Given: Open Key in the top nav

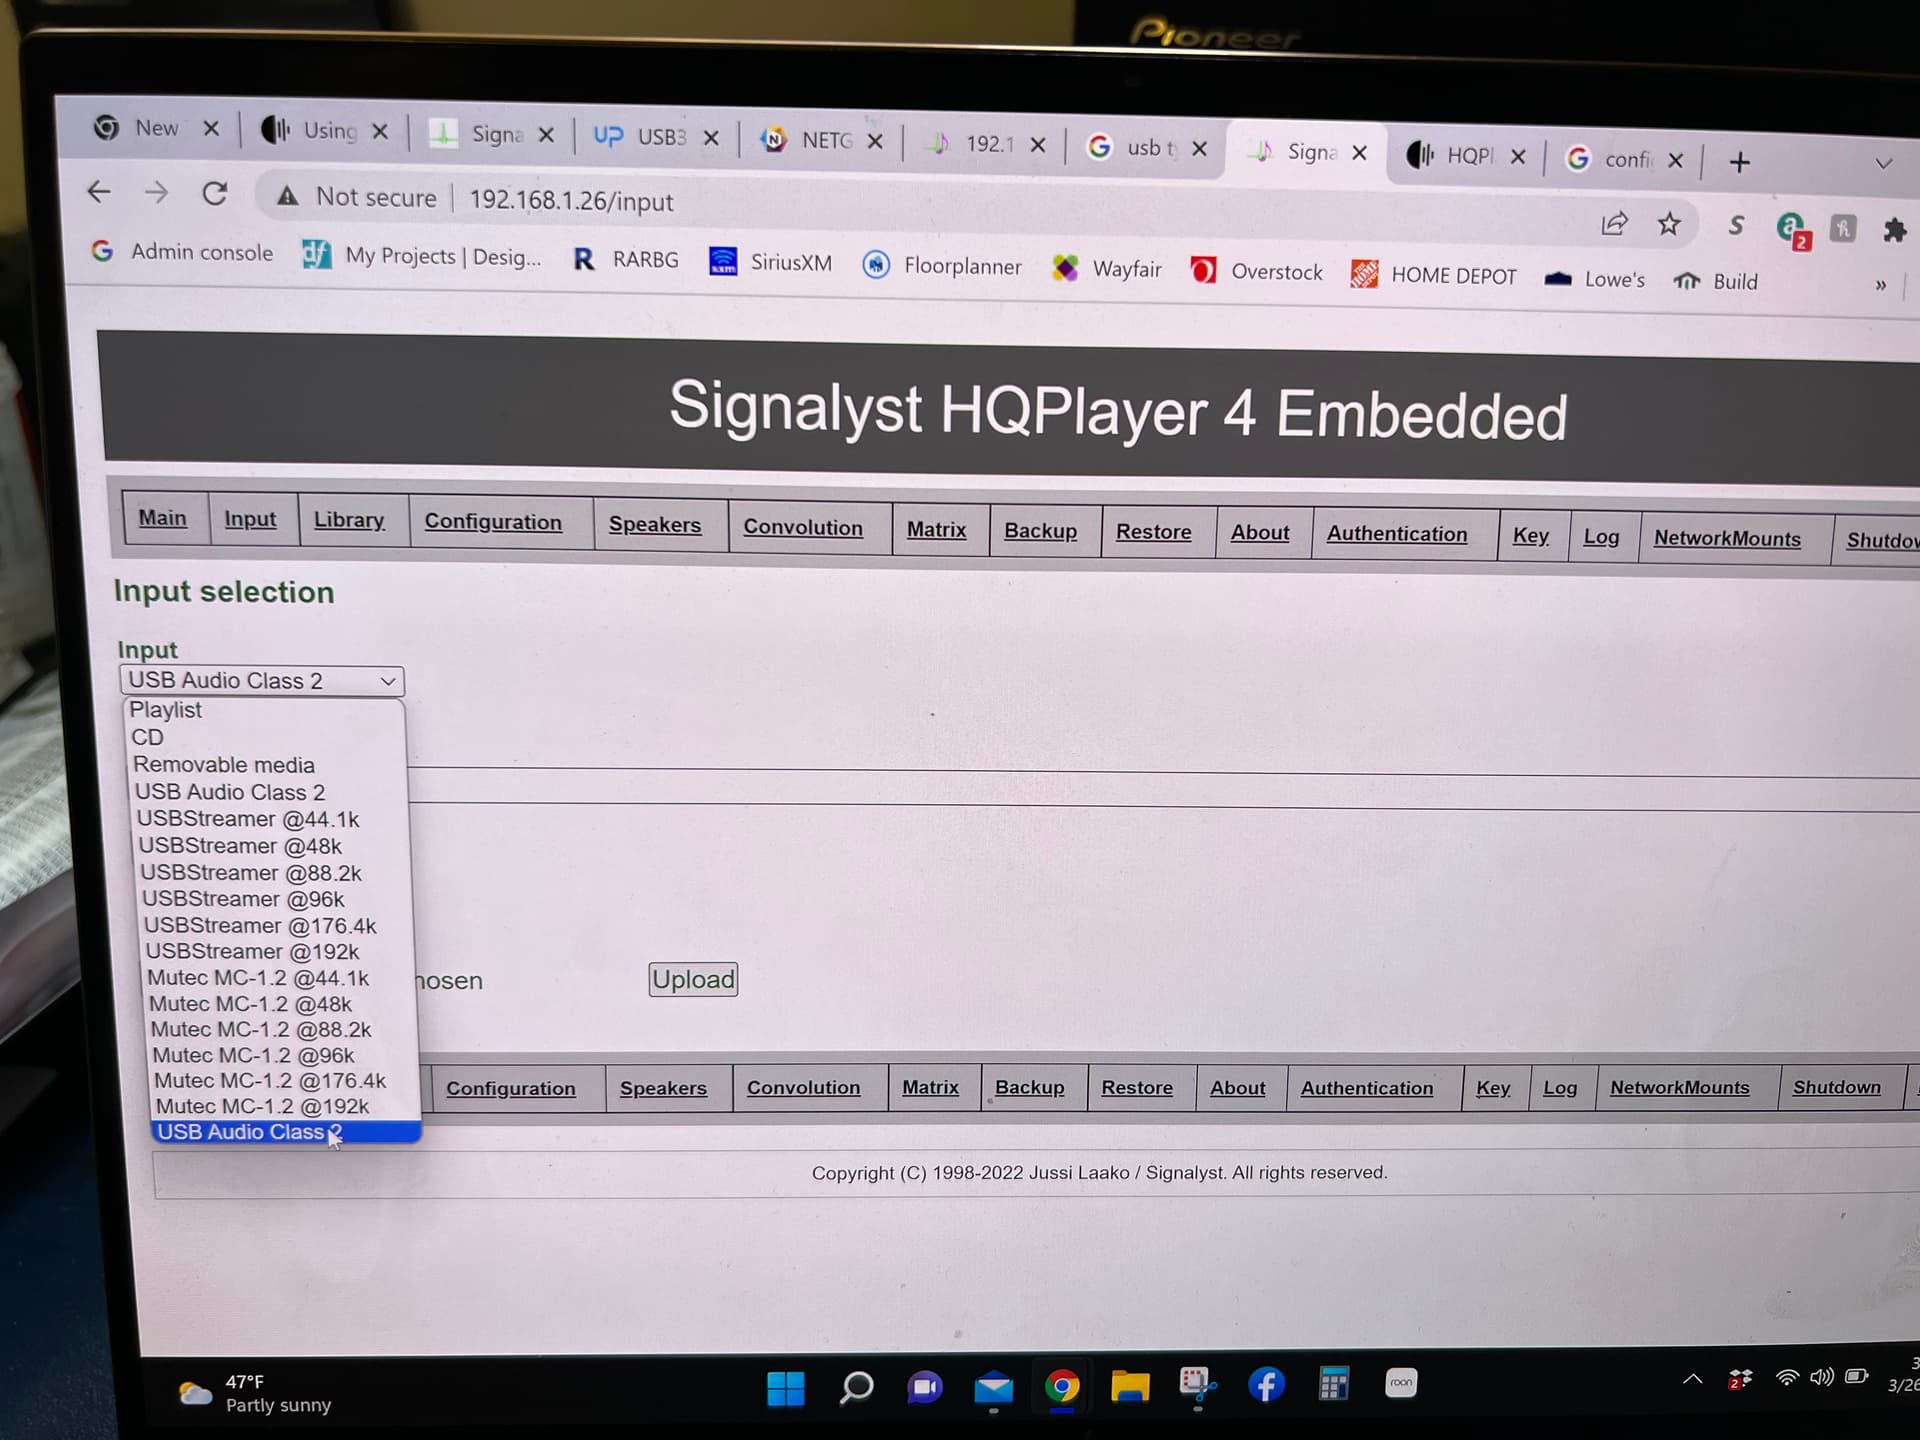Looking at the screenshot, I should pyautogui.click(x=1531, y=536).
